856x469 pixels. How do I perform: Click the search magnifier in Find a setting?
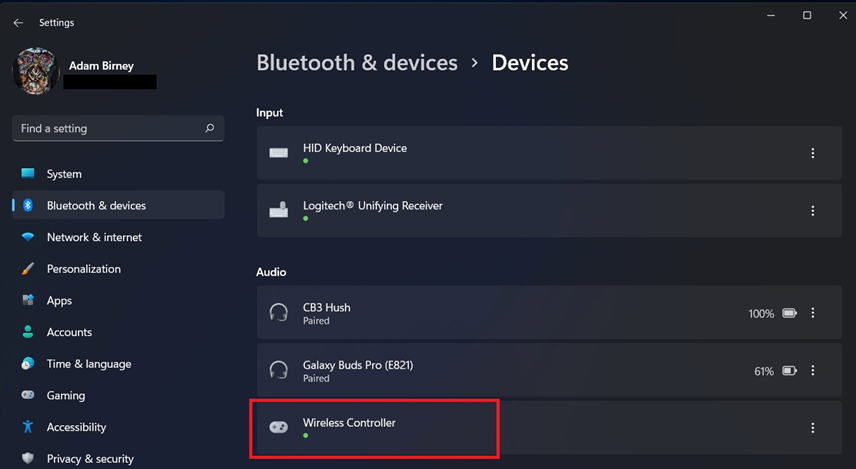pyautogui.click(x=210, y=128)
